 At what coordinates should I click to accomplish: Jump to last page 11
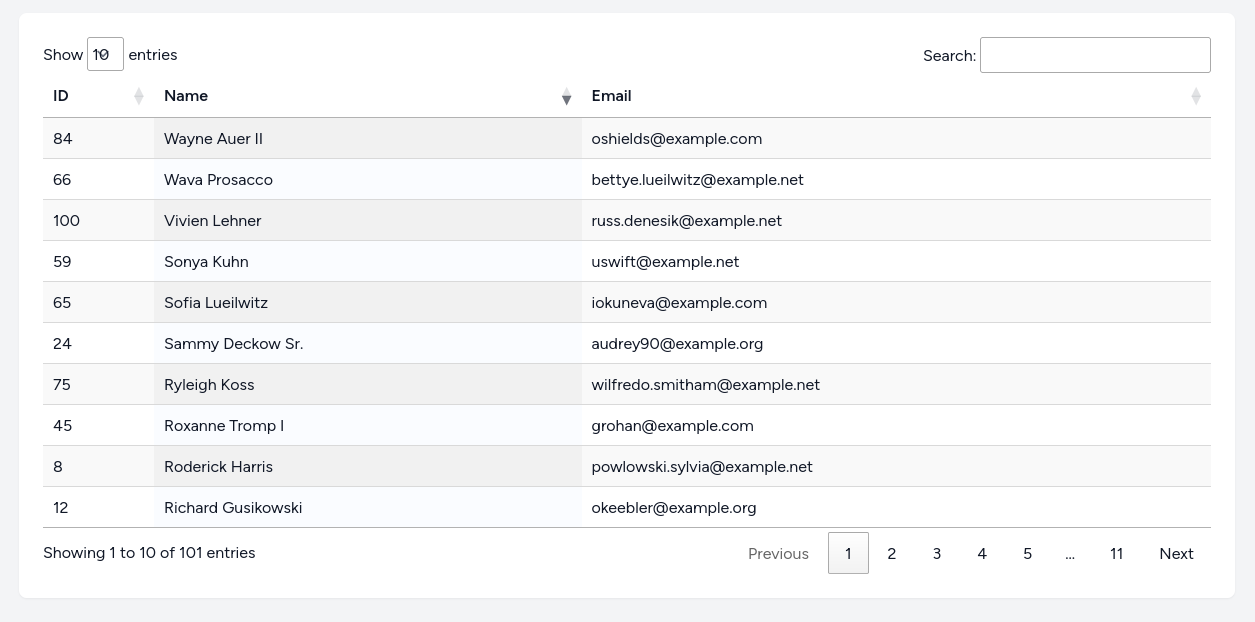click(1116, 553)
